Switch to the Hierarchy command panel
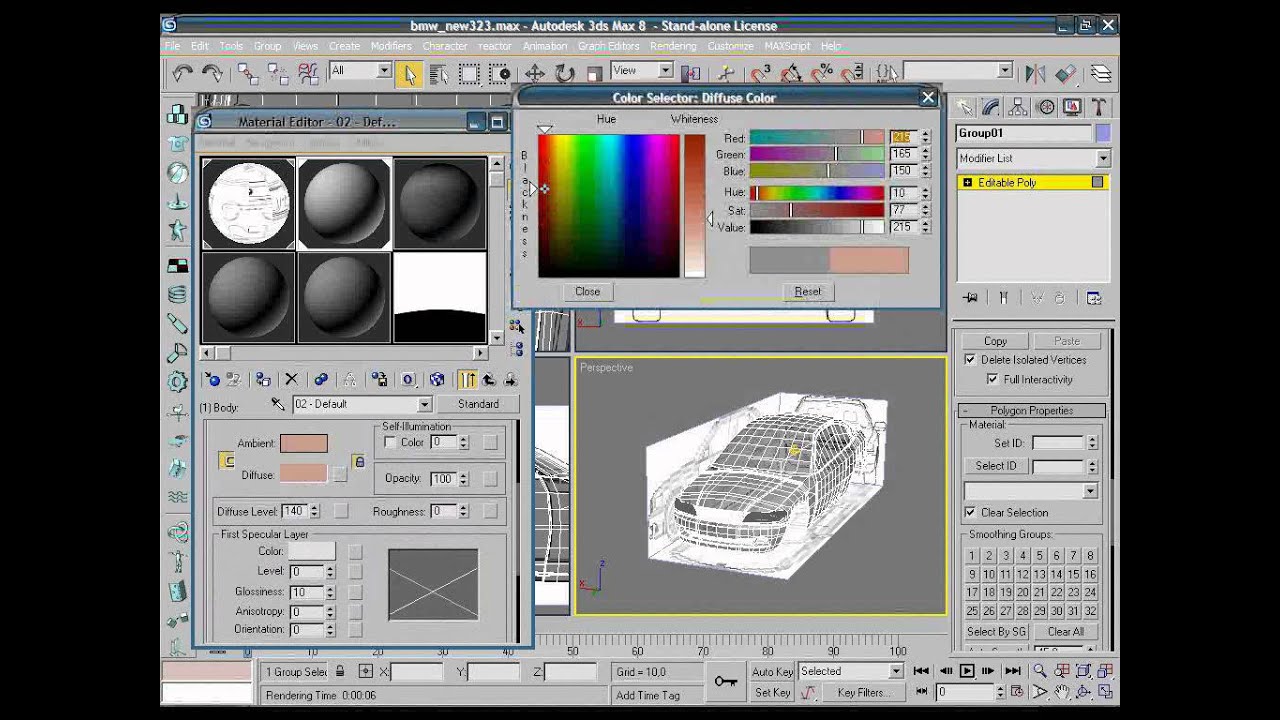Screen dimensions: 1280x720 tap(1019, 107)
